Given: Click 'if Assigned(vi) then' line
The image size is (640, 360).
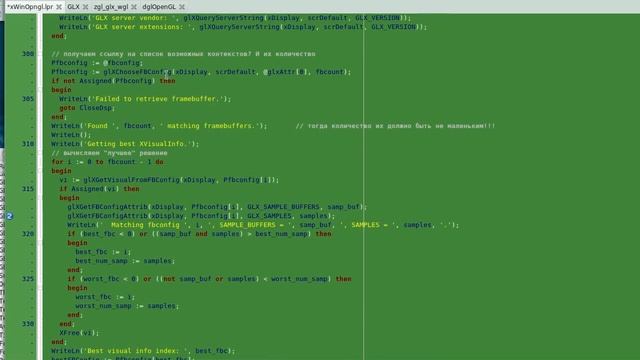Looking at the screenshot, I should (x=99, y=189).
